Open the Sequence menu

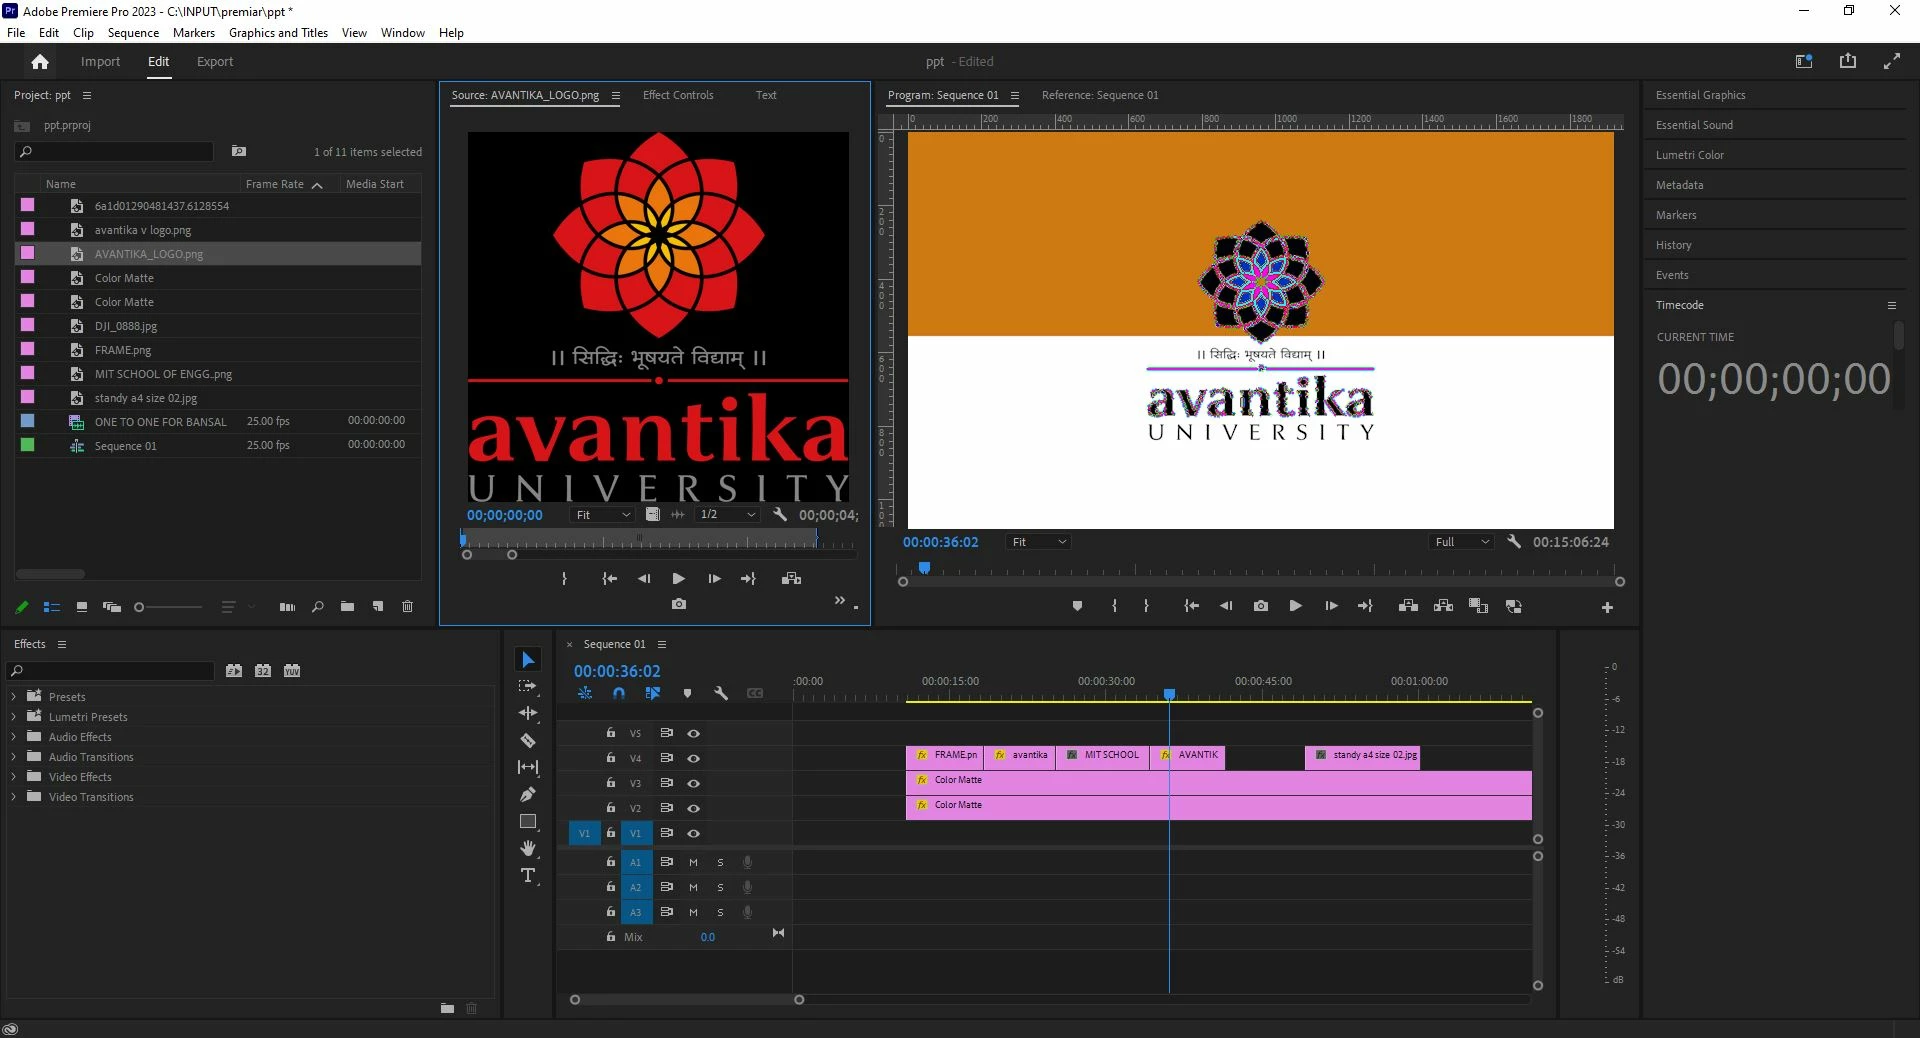[133, 33]
